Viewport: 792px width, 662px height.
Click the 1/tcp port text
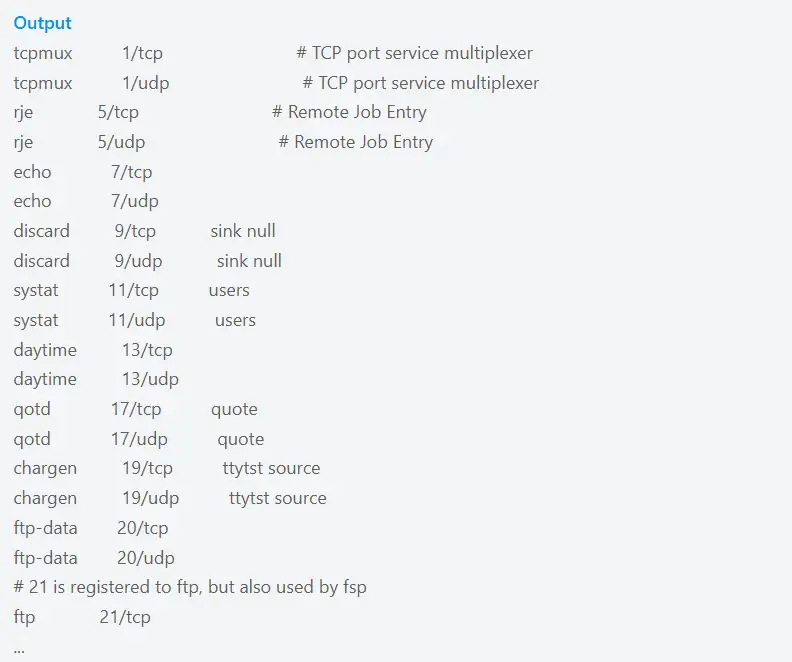tap(142, 53)
